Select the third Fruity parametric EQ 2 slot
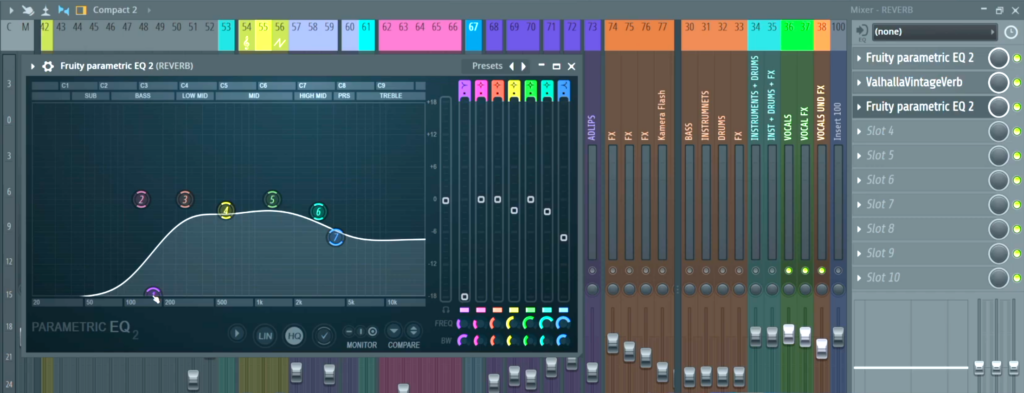The image size is (1024, 393). [920, 106]
